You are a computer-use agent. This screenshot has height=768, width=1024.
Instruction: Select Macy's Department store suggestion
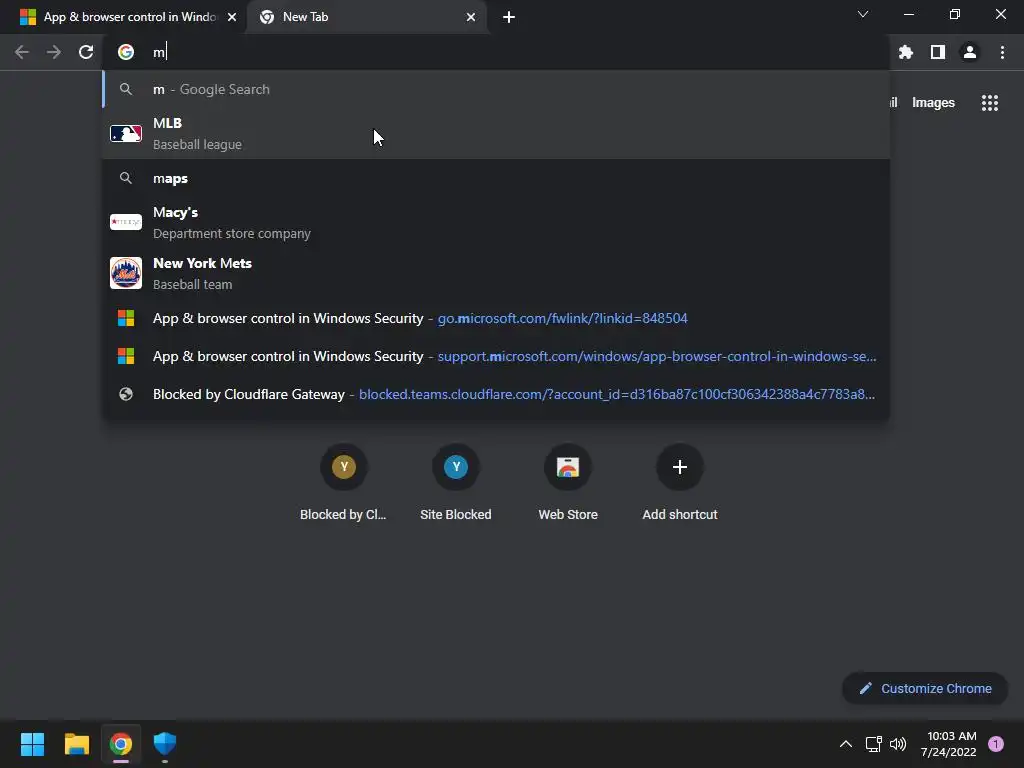(496, 222)
